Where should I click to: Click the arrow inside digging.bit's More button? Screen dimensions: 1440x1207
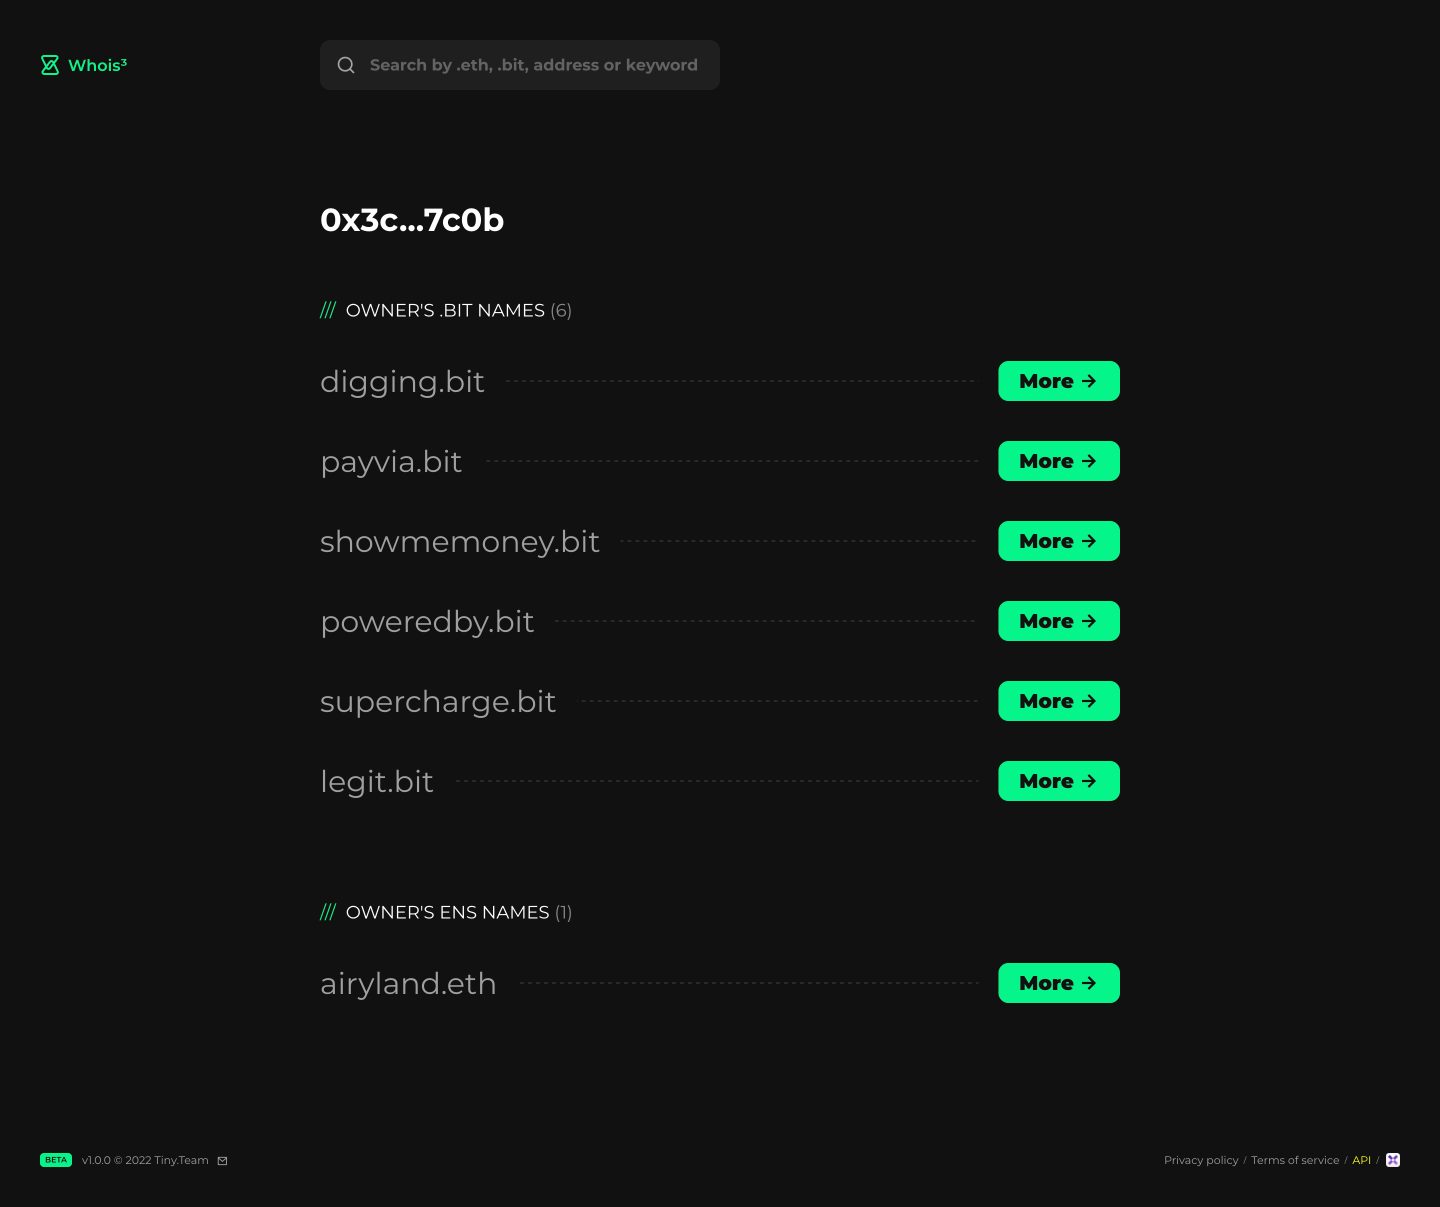pyautogui.click(x=1091, y=381)
